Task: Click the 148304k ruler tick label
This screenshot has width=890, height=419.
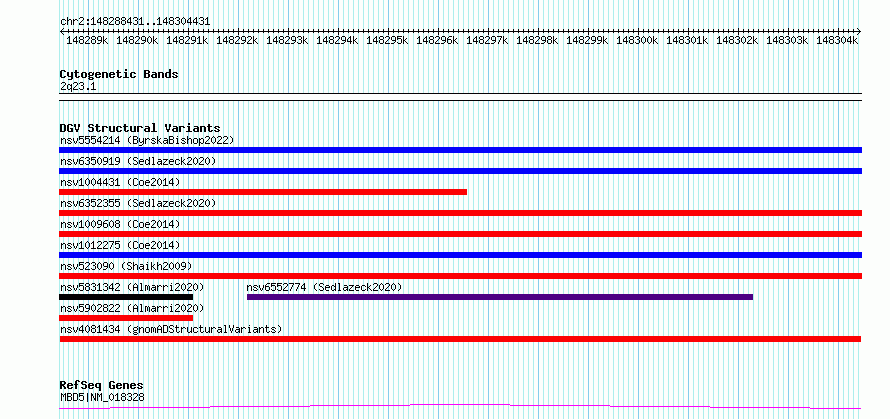Action: 837,41
